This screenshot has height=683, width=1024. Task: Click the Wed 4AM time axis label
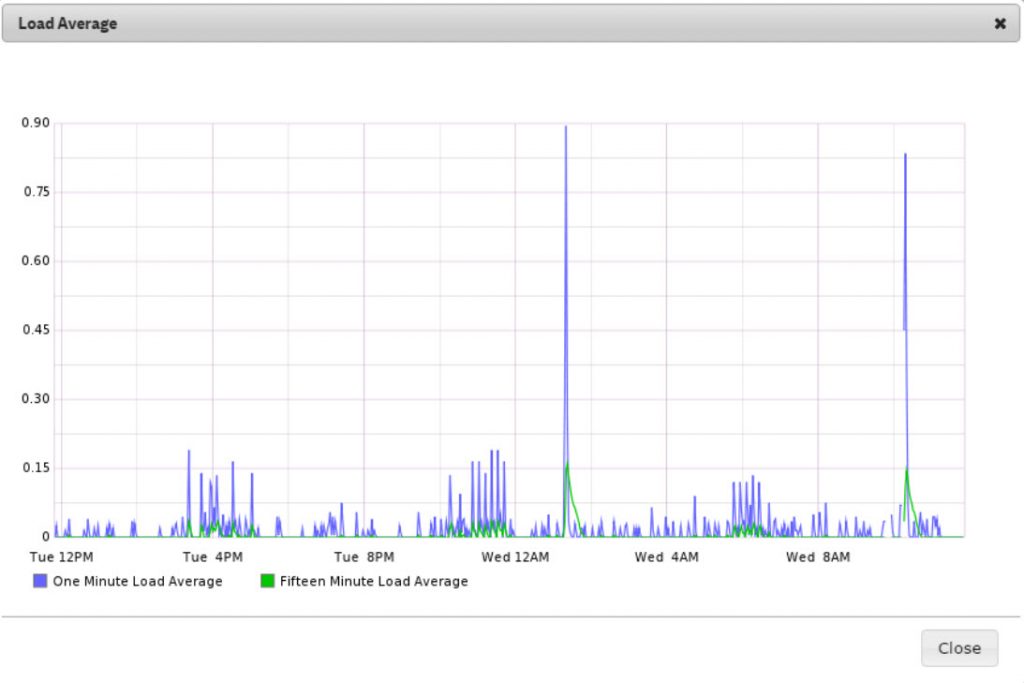pyautogui.click(x=666, y=557)
